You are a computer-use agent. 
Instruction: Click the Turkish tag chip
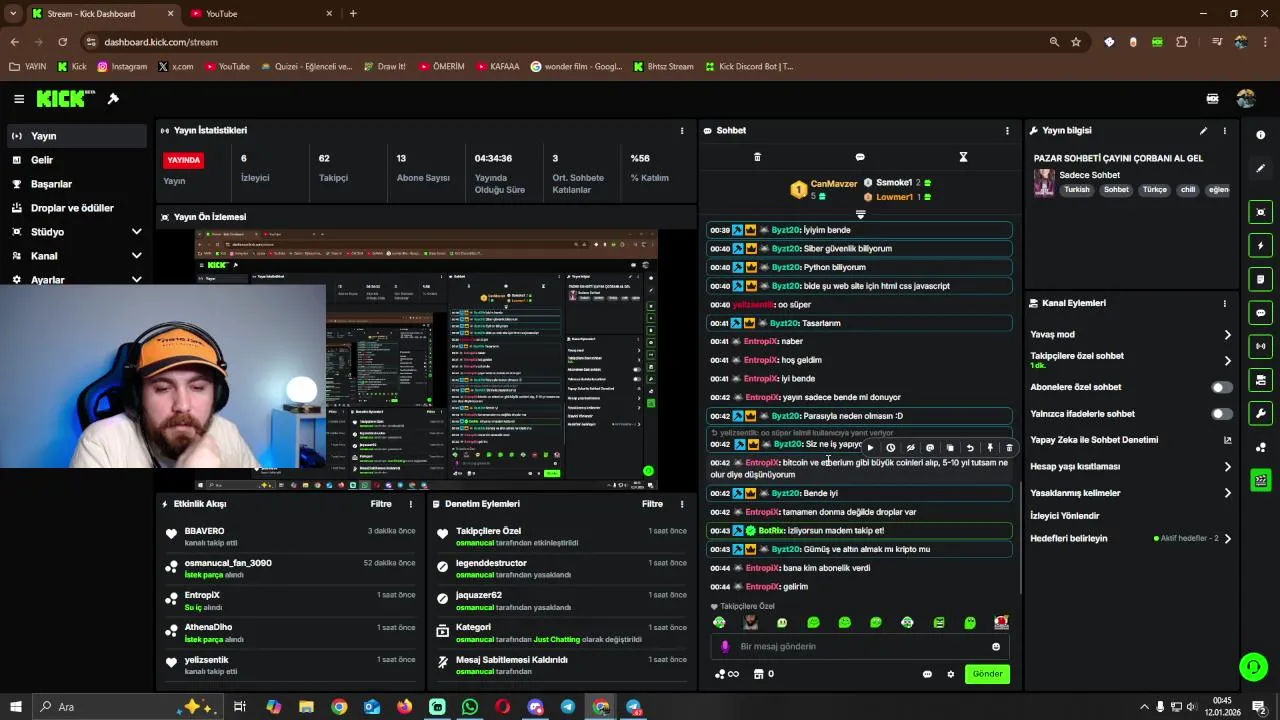coord(1077,190)
